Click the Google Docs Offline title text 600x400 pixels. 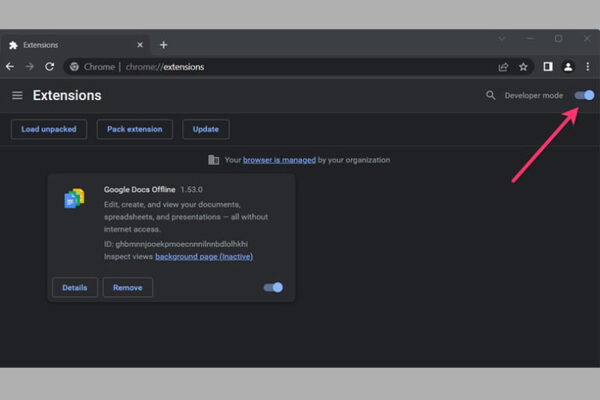[140, 189]
